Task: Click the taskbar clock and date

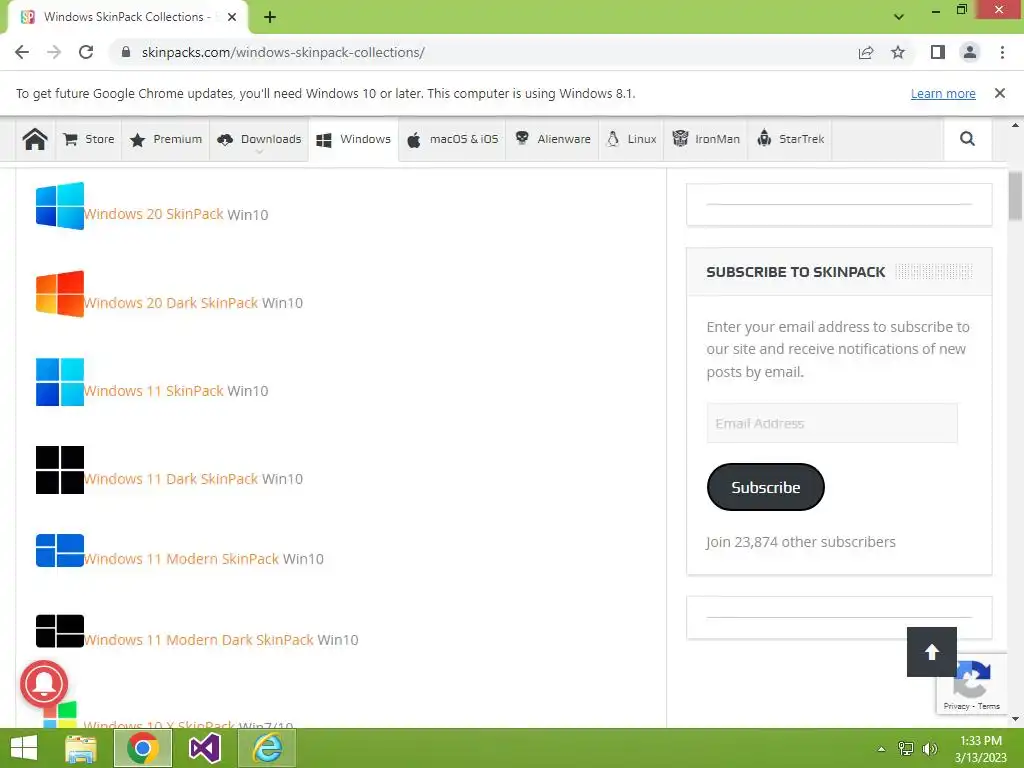Action: 981,749
